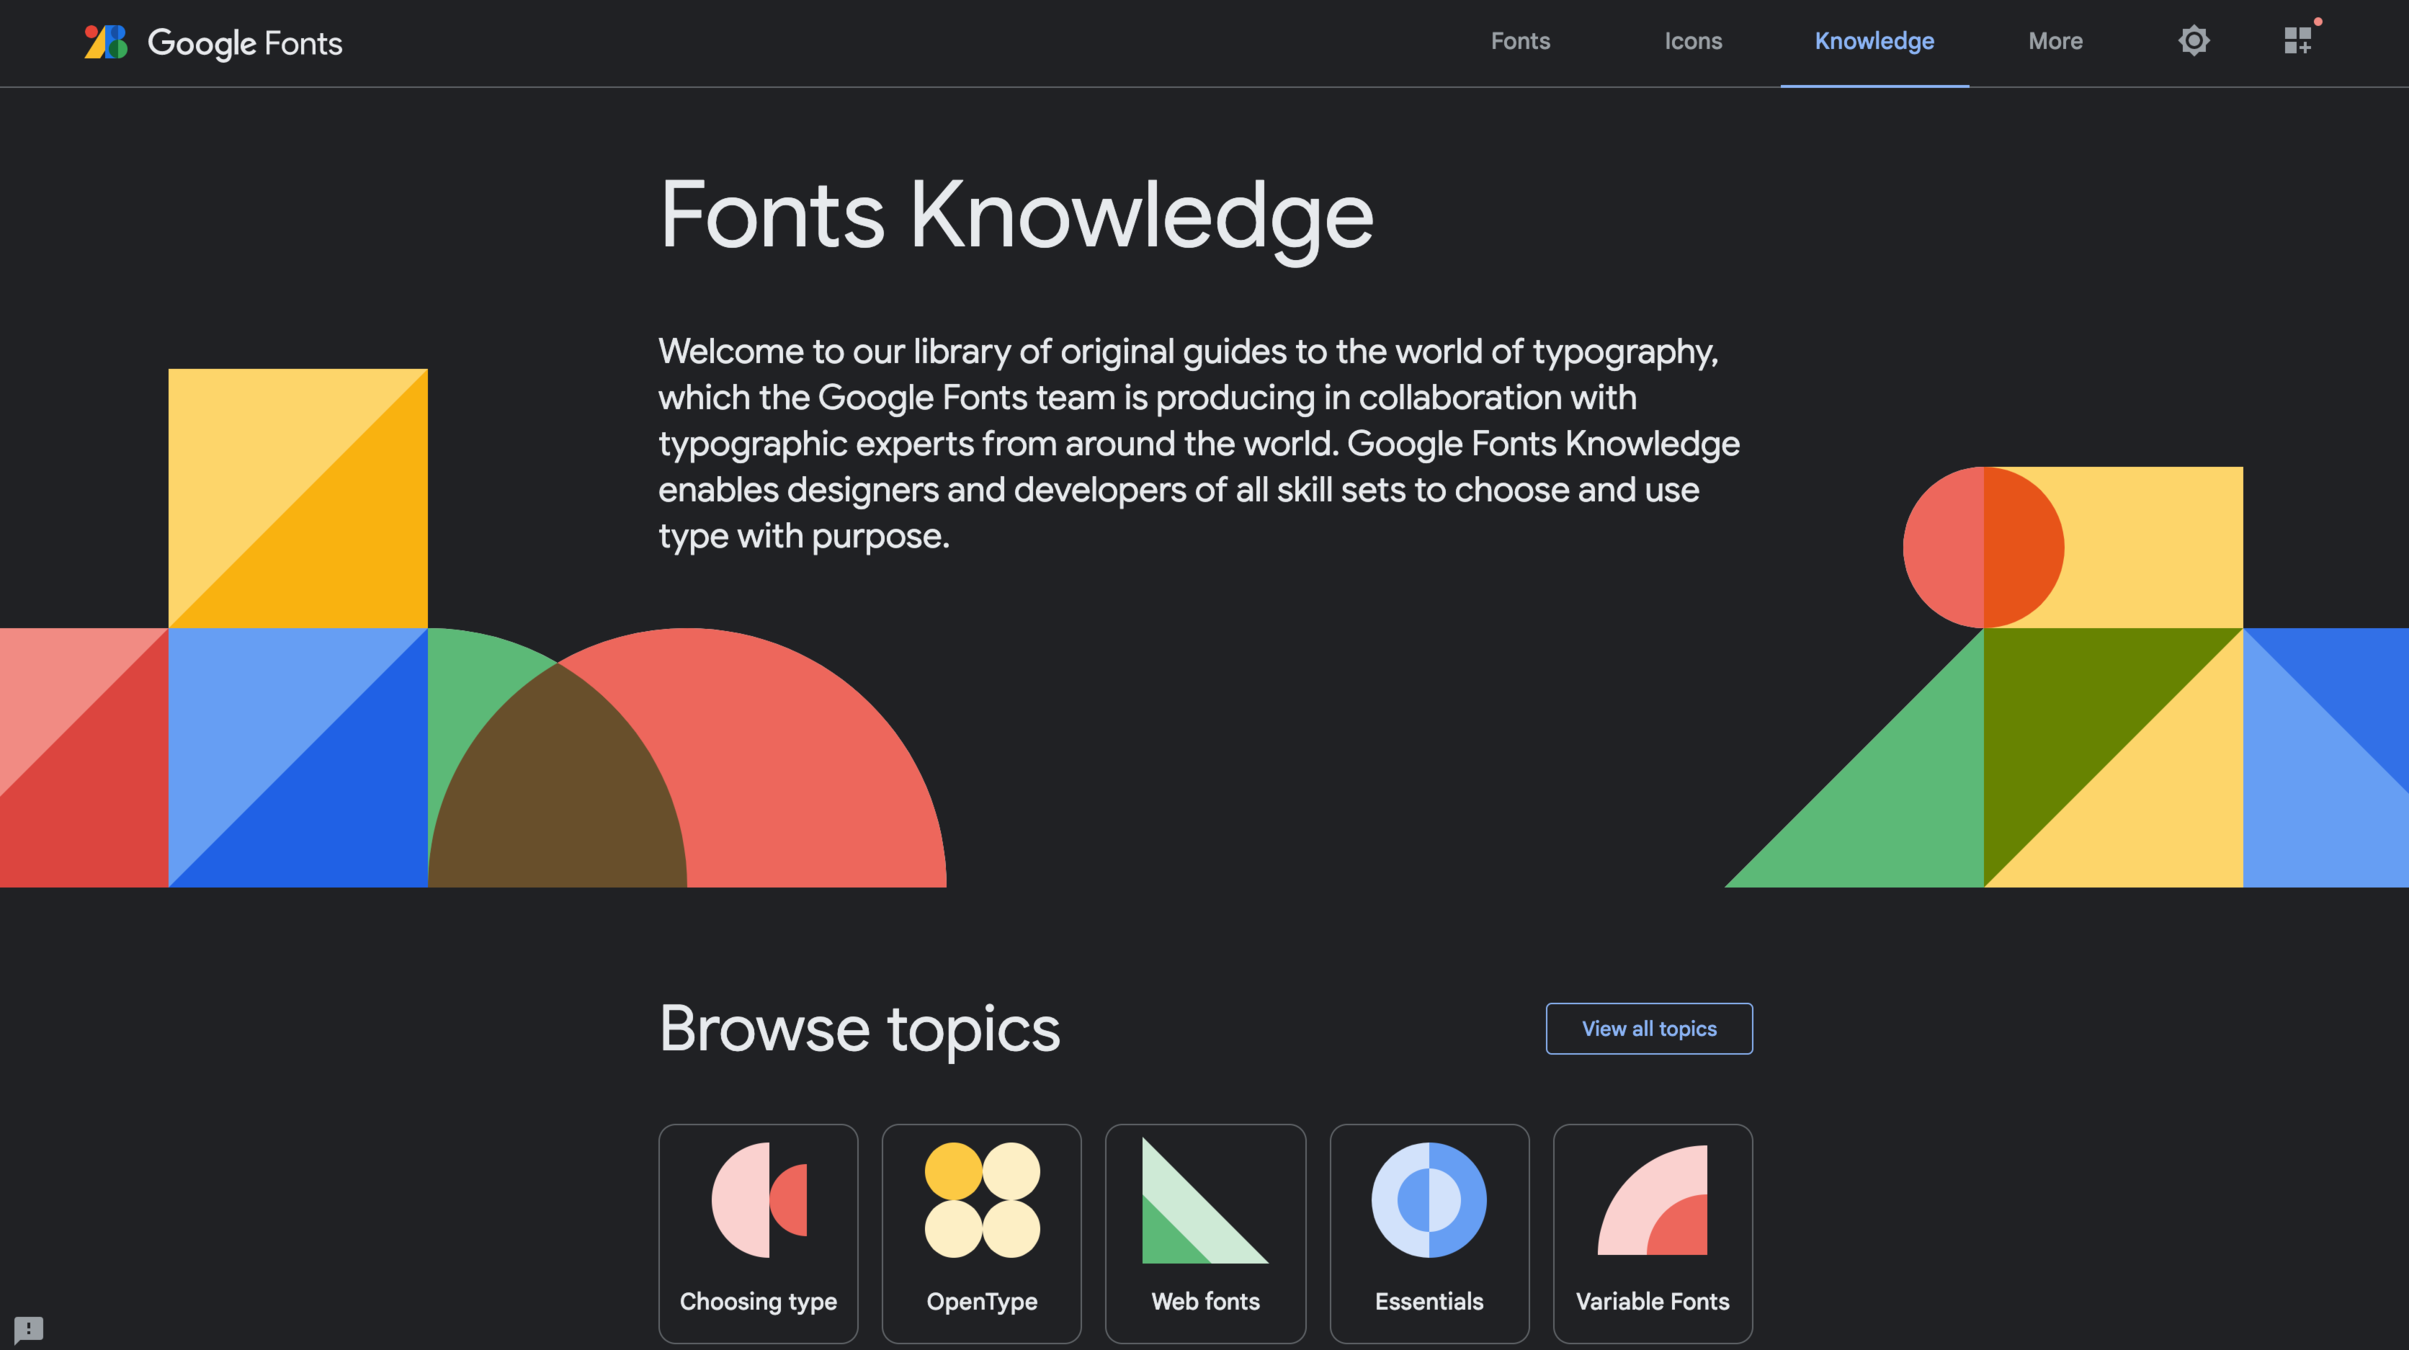The image size is (2409, 1350).
Task: Click the Choosing type topic icon
Action: [759, 1199]
